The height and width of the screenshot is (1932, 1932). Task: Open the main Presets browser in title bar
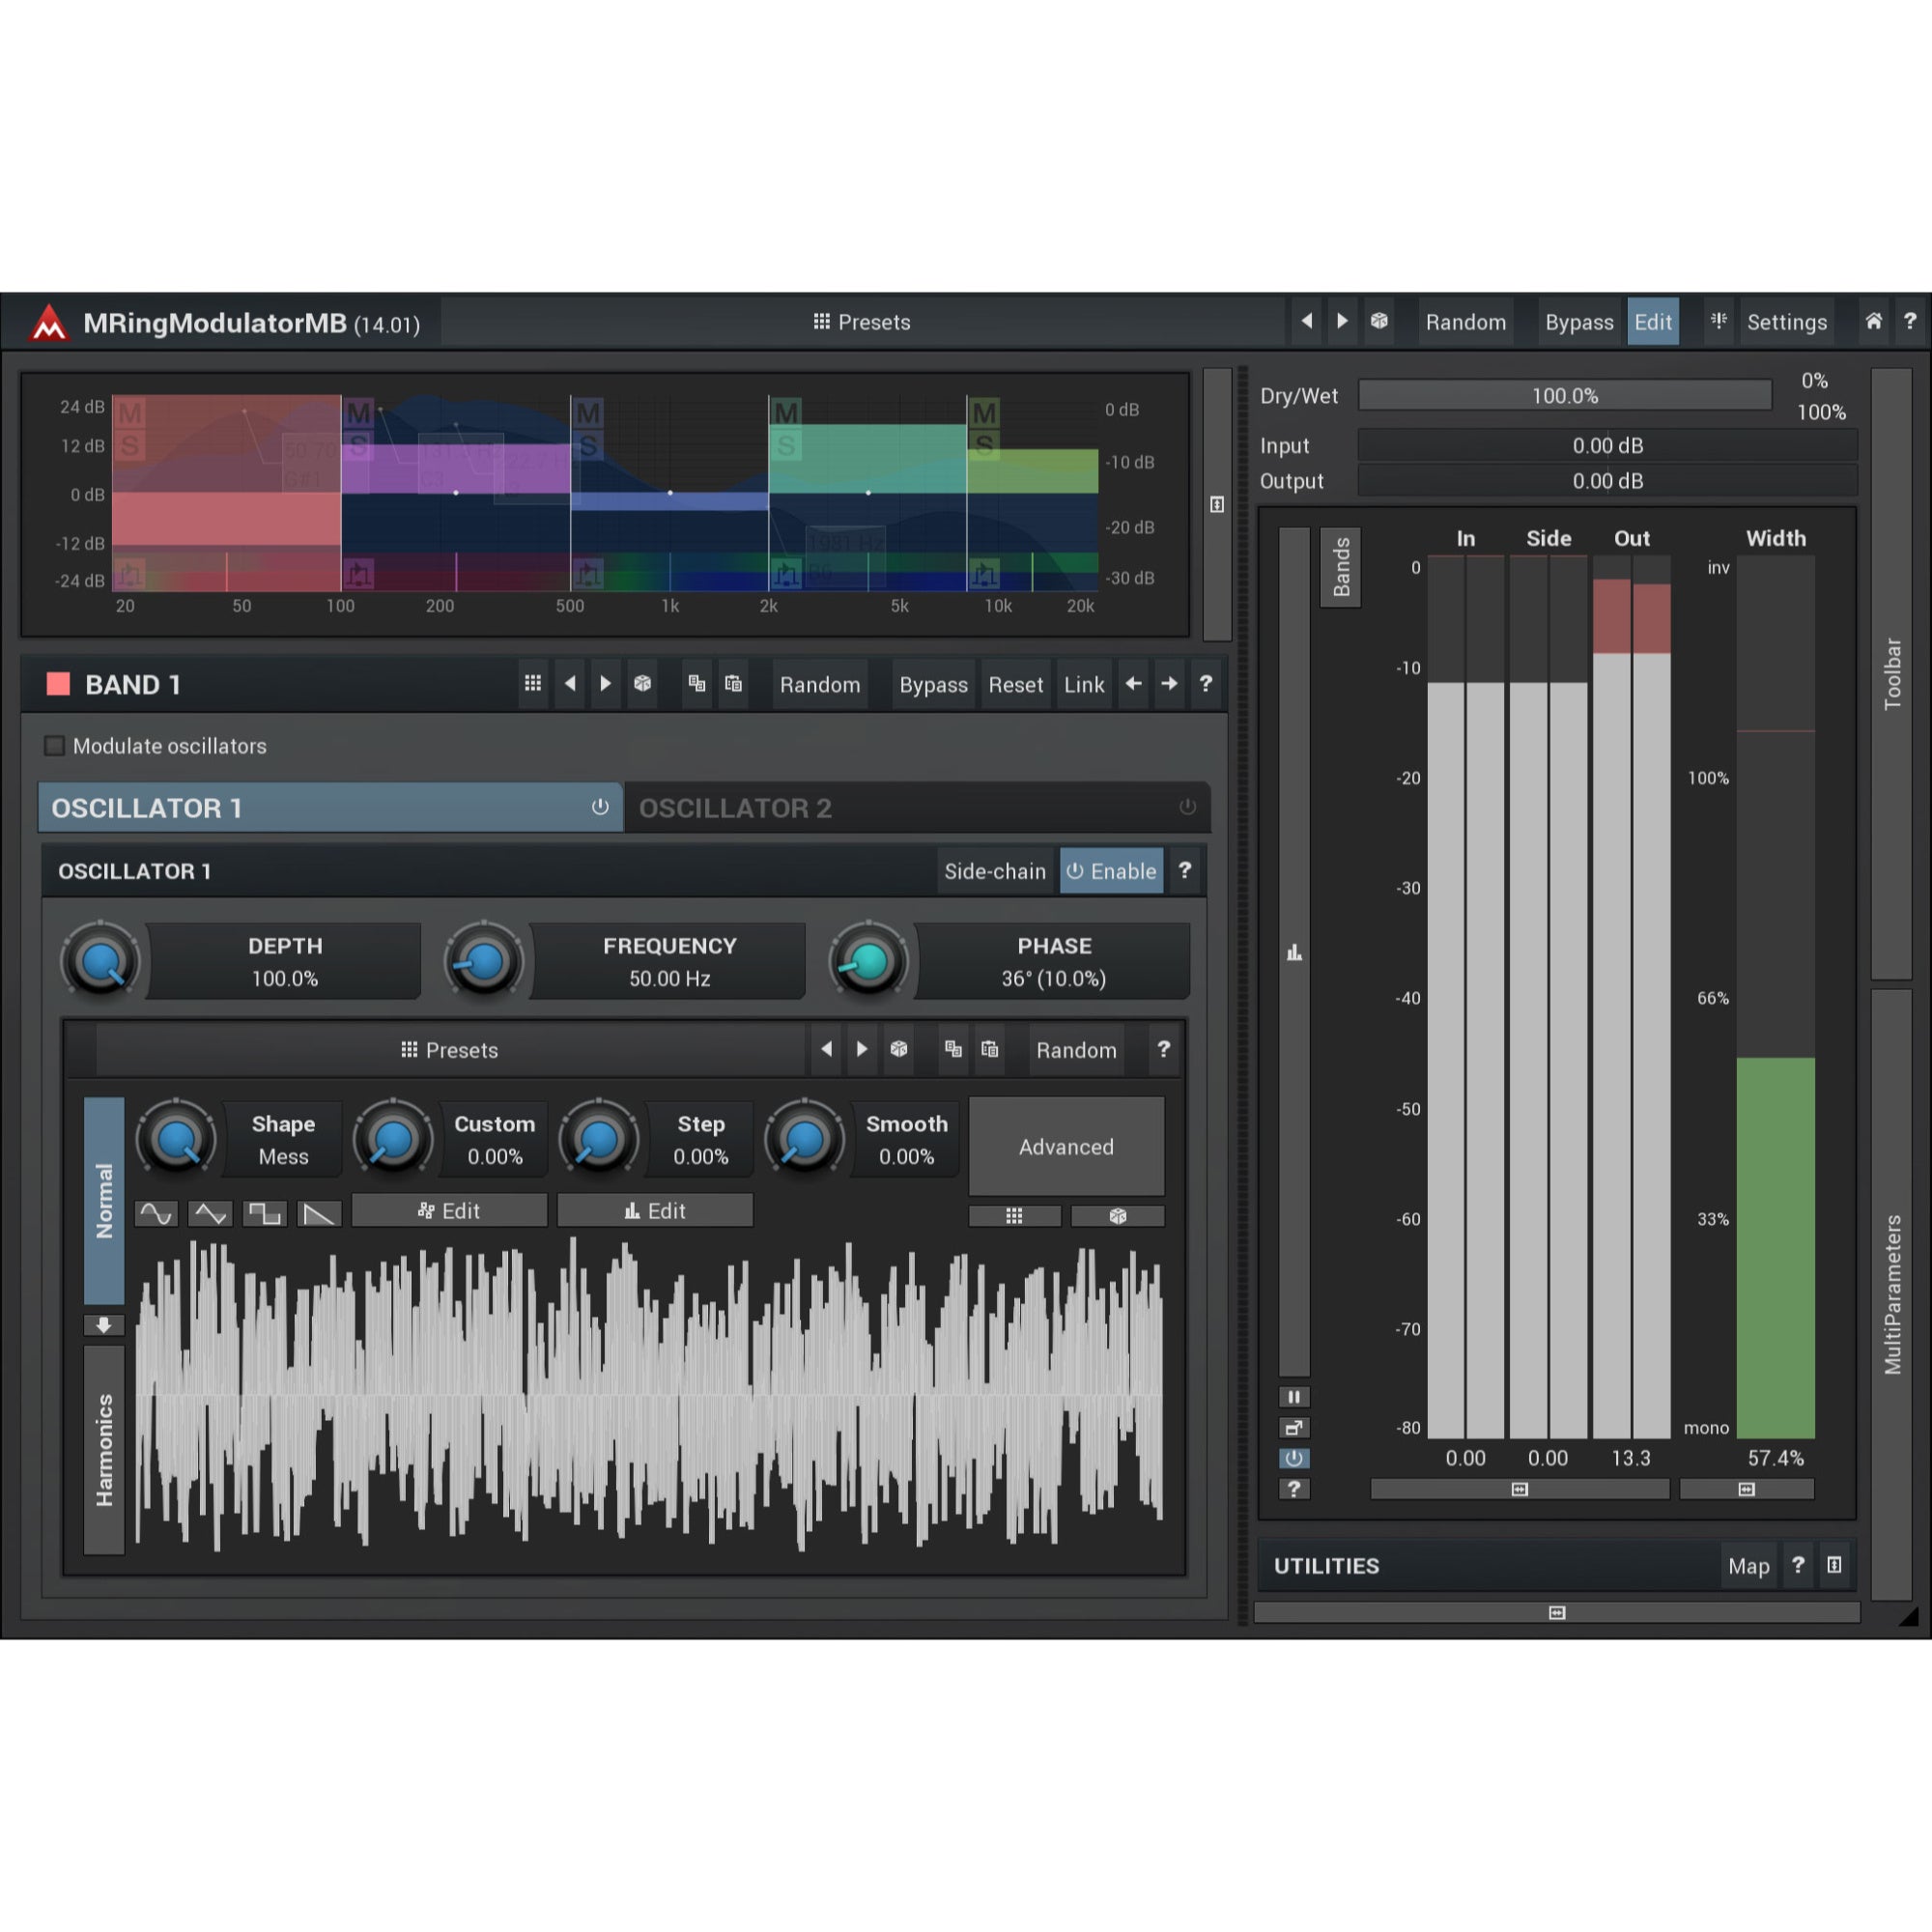[862, 322]
